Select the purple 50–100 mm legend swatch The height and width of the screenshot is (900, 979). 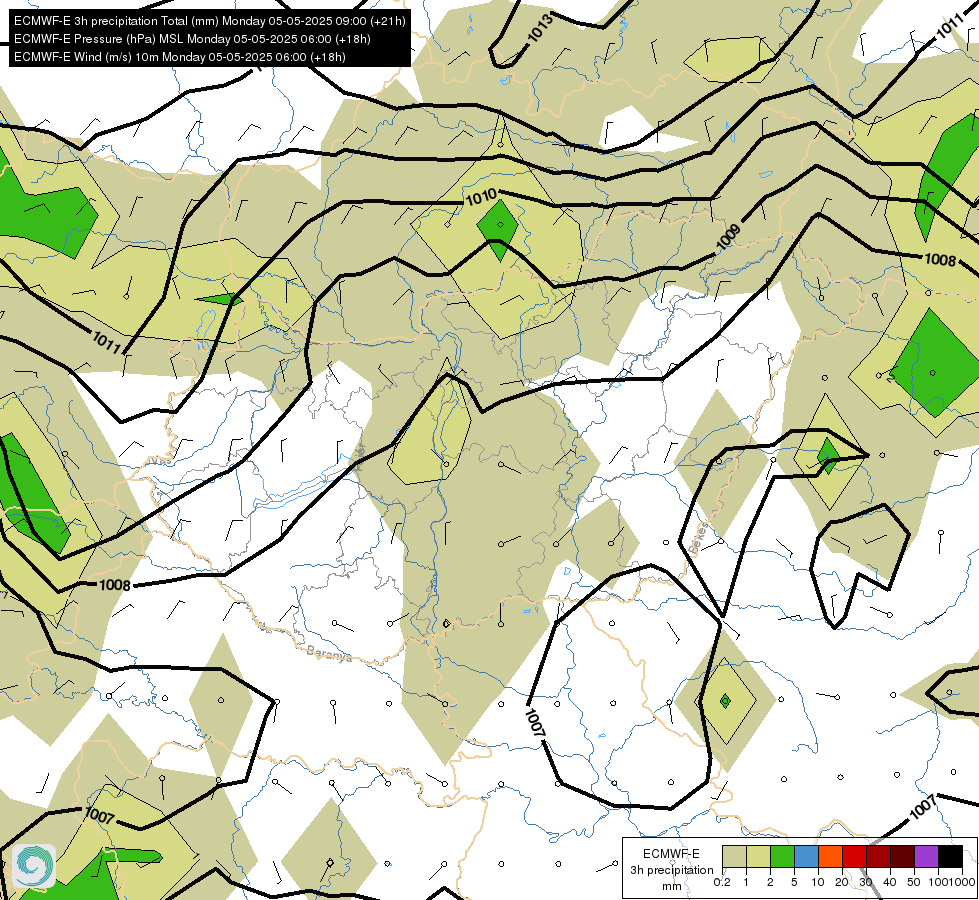[927, 857]
